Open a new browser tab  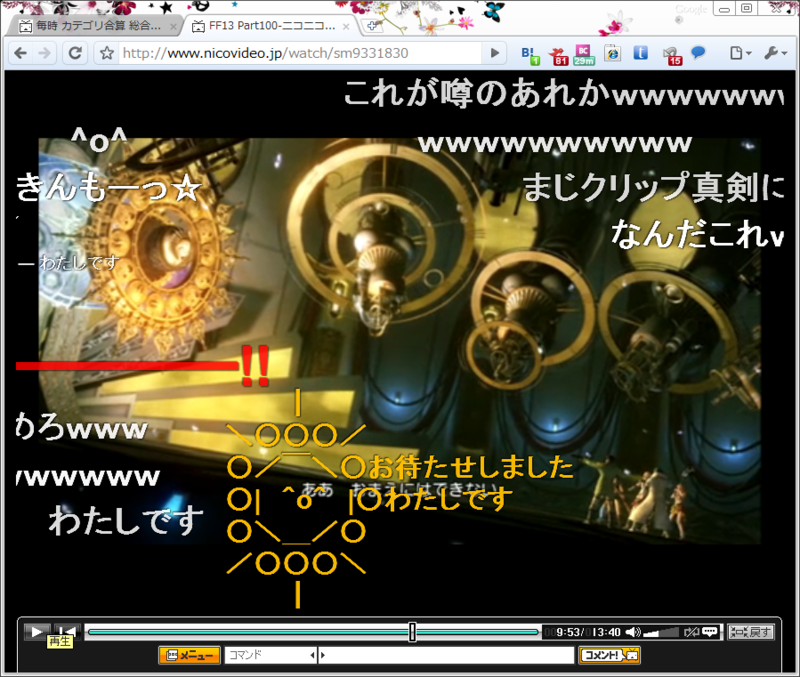[372, 26]
